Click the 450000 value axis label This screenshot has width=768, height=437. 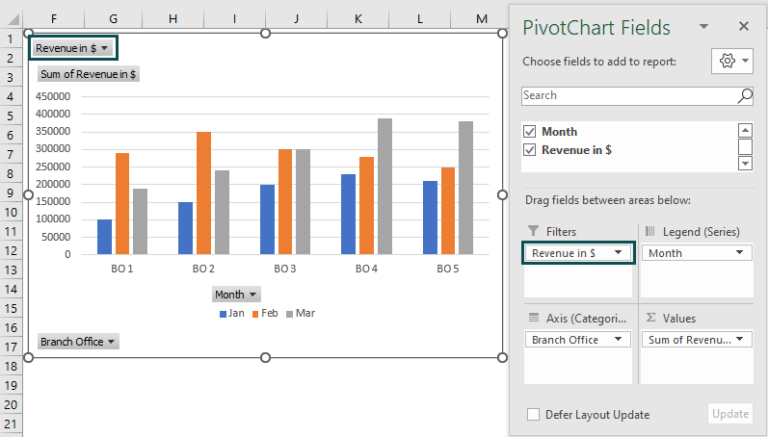click(53, 97)
